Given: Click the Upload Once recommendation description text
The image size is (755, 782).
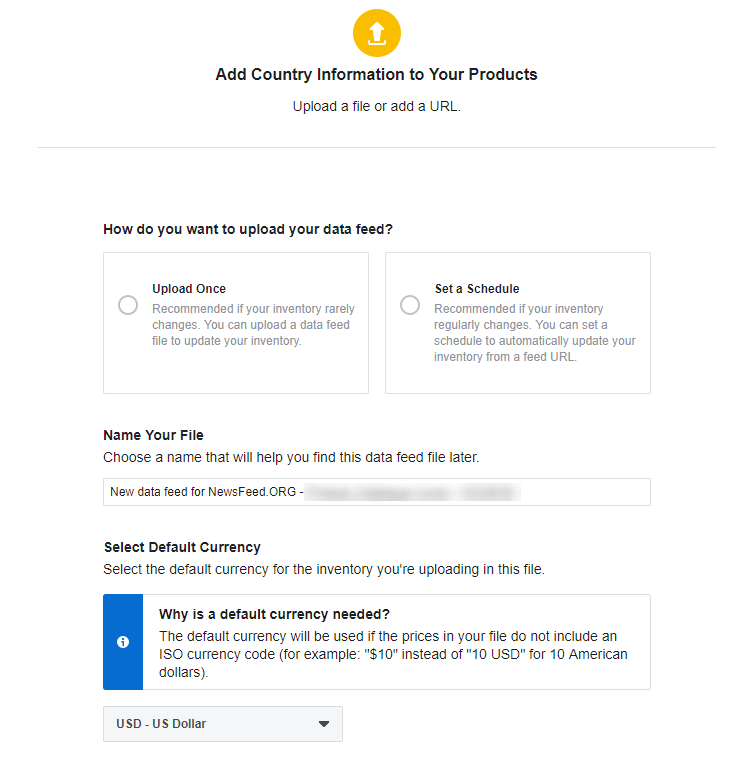Looking at the screenshot, I should click(253, 325).
